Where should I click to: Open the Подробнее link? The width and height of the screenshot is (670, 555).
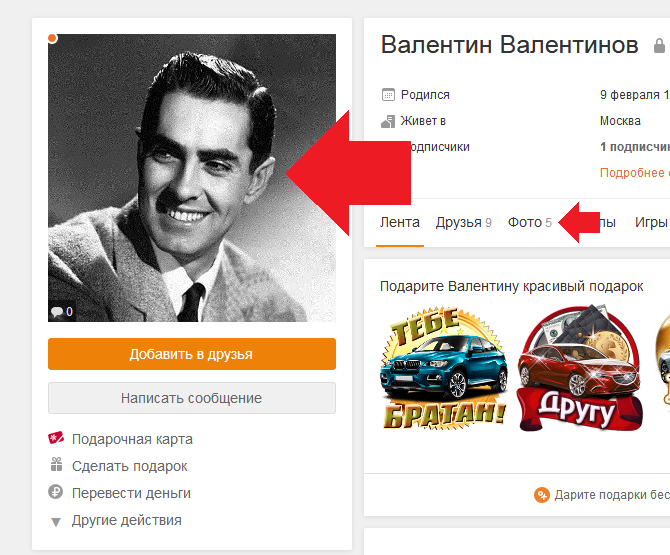(x=634, y=173)
